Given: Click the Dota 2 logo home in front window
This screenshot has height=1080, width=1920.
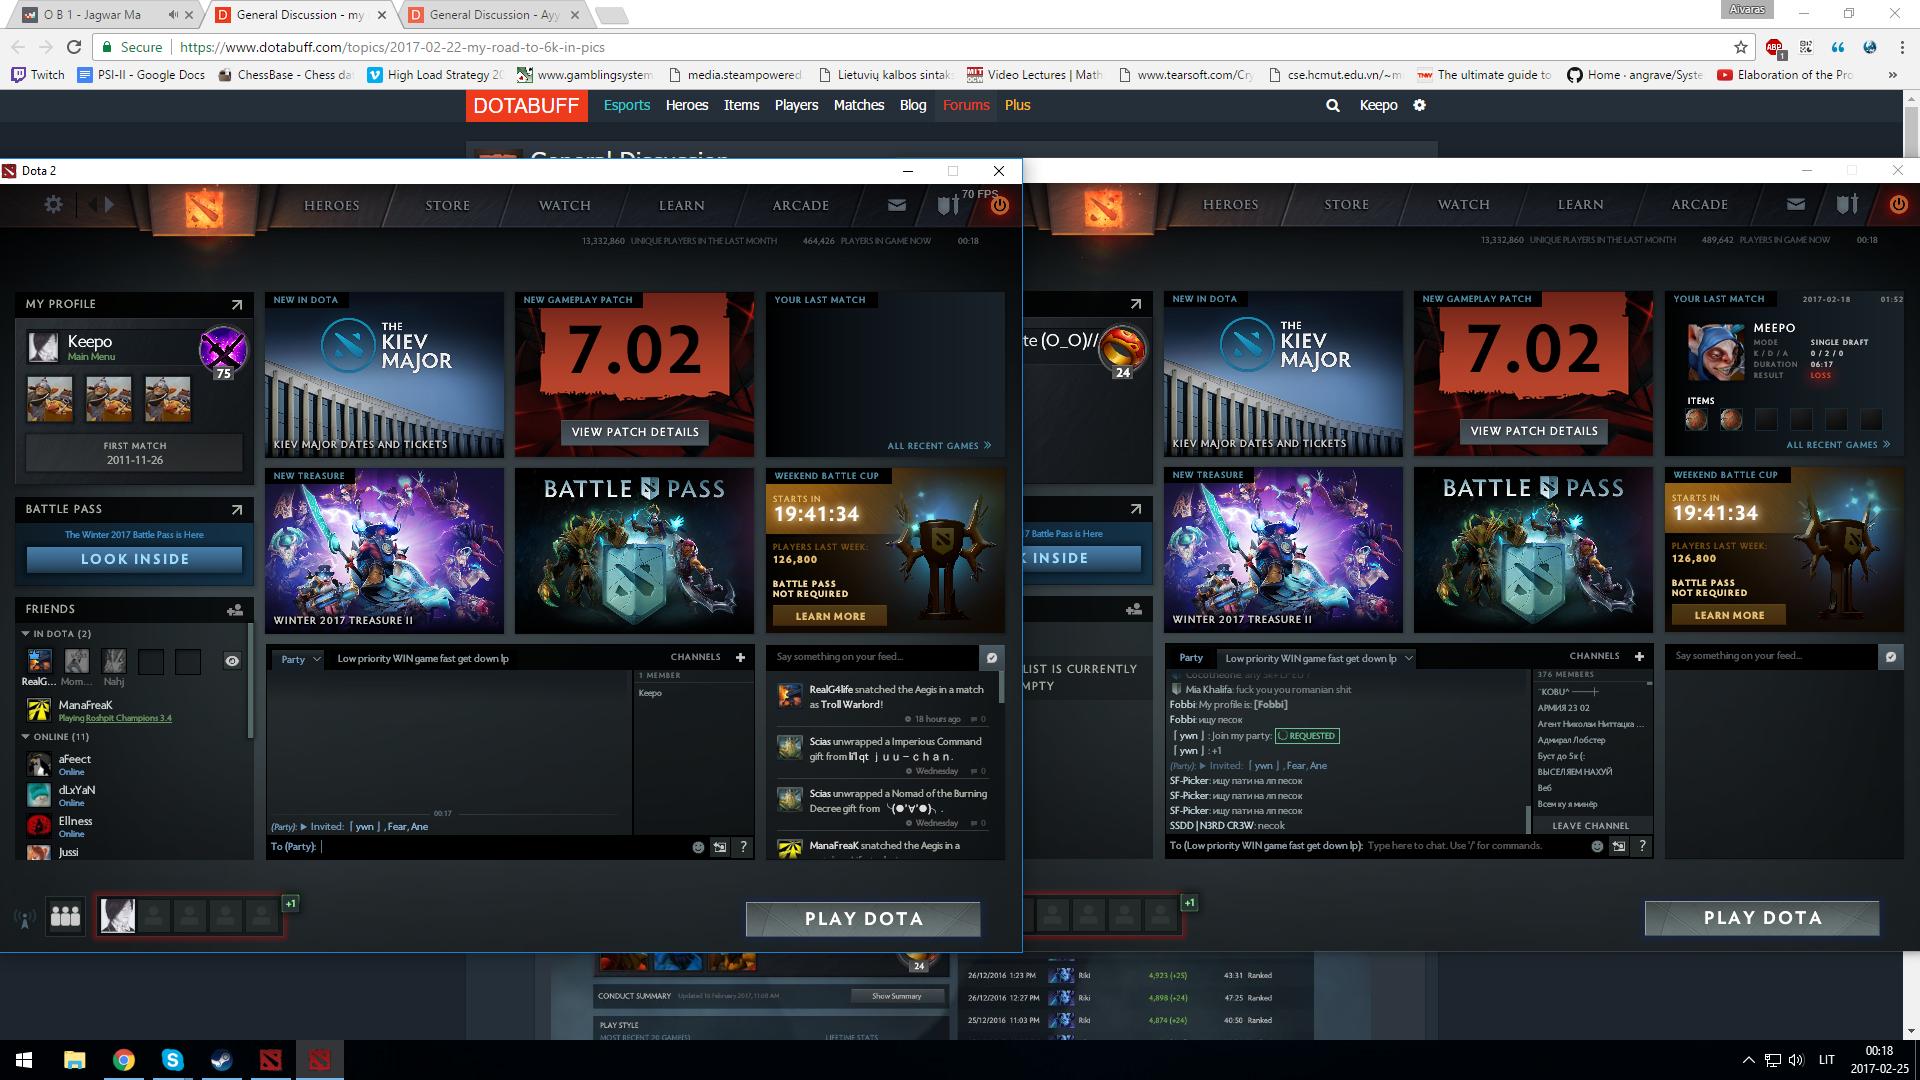Looking at the screenshot, I should [204, 209].
